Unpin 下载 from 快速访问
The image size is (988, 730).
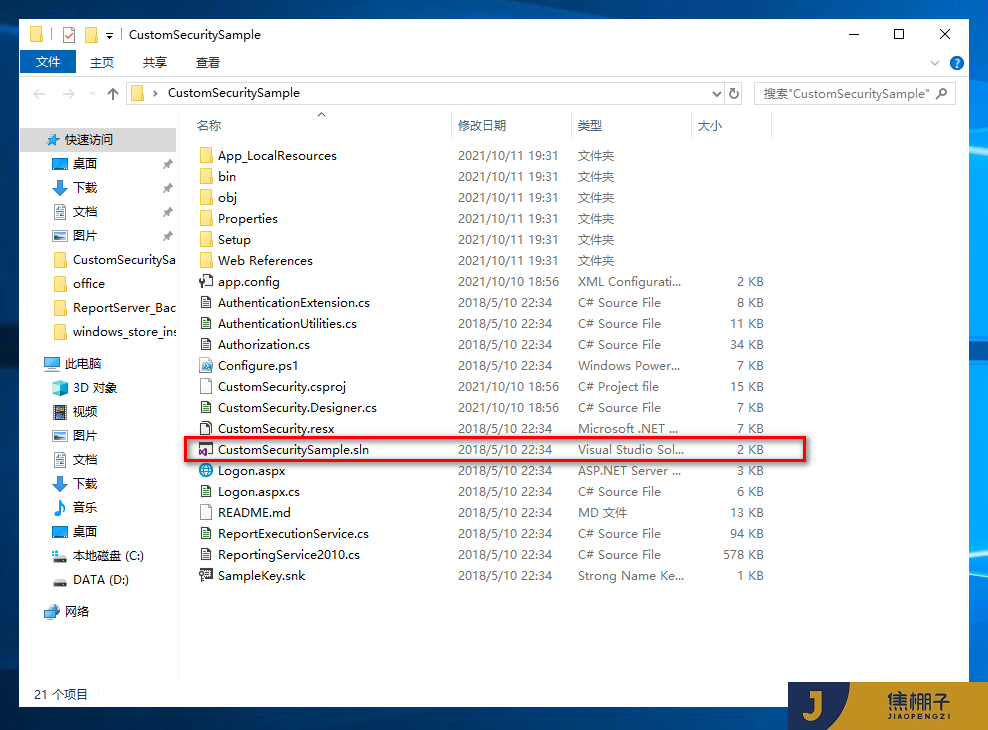pos(167,186)
